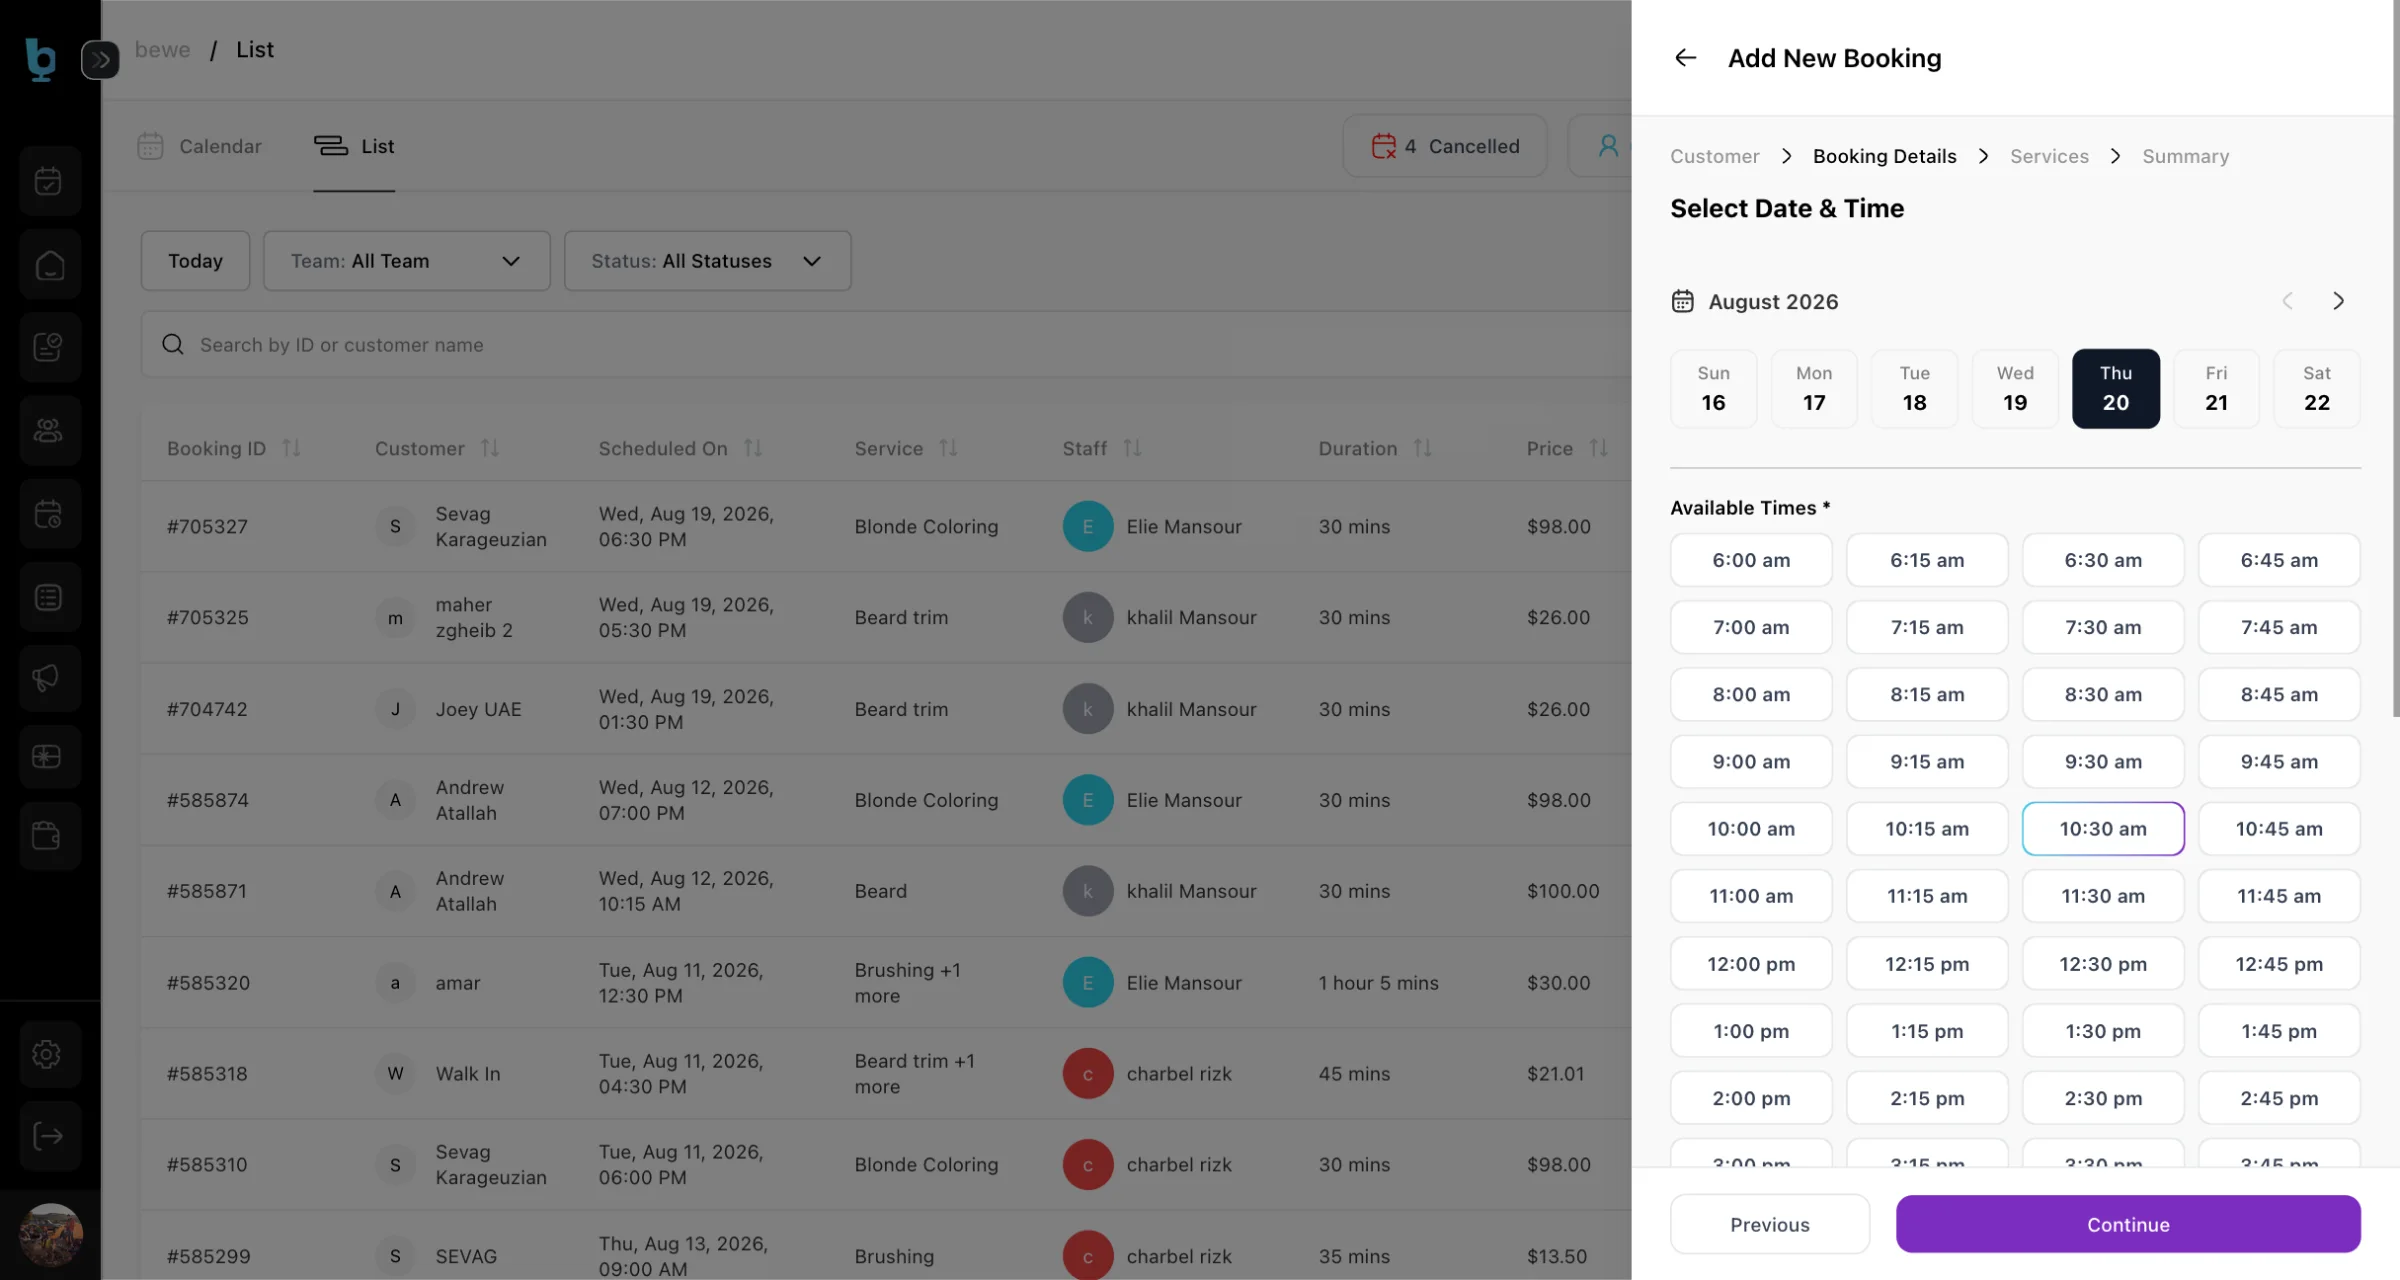This screenshot has width=2400, height=1280.
Task: Open the calendar-check sidebar icon
Action: pyautogui.click(x=48, y=181)
